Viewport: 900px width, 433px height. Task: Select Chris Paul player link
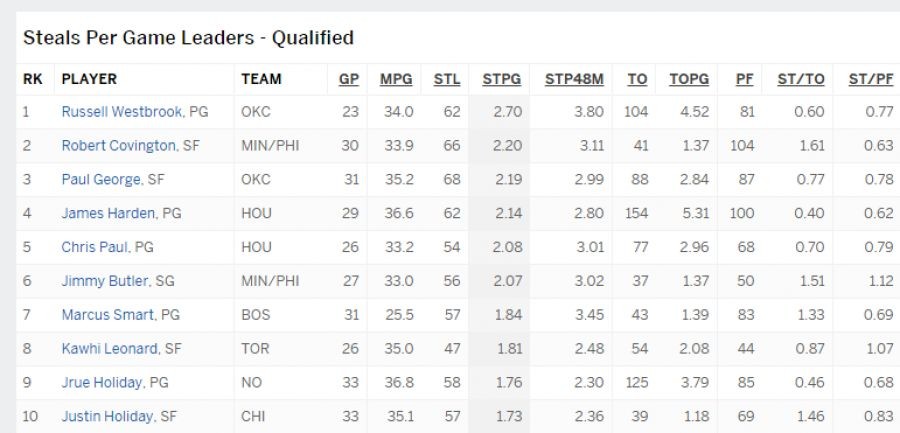tap(95, 248)
